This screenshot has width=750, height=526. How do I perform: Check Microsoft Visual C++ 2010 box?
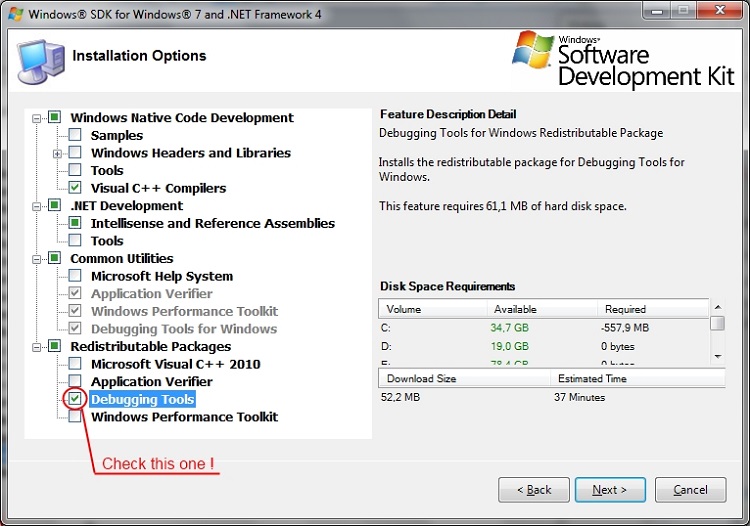coord(75,364)
